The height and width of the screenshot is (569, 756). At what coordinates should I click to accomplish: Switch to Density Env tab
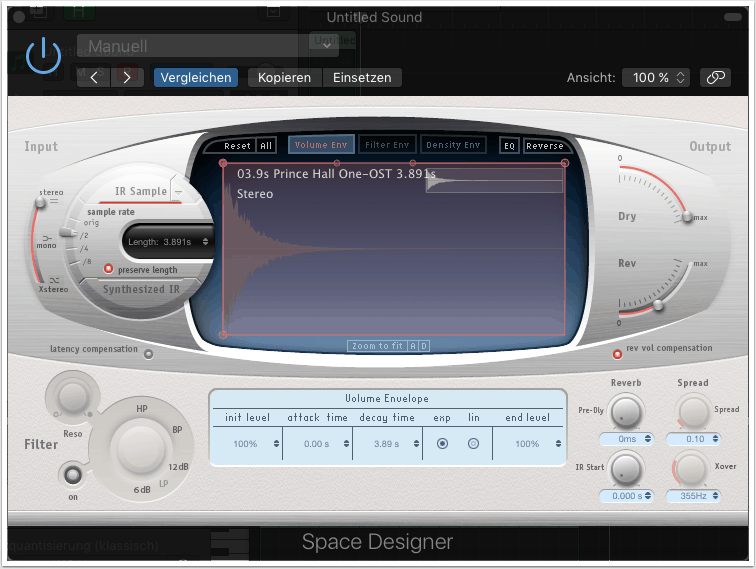click(x=454, y=145)
